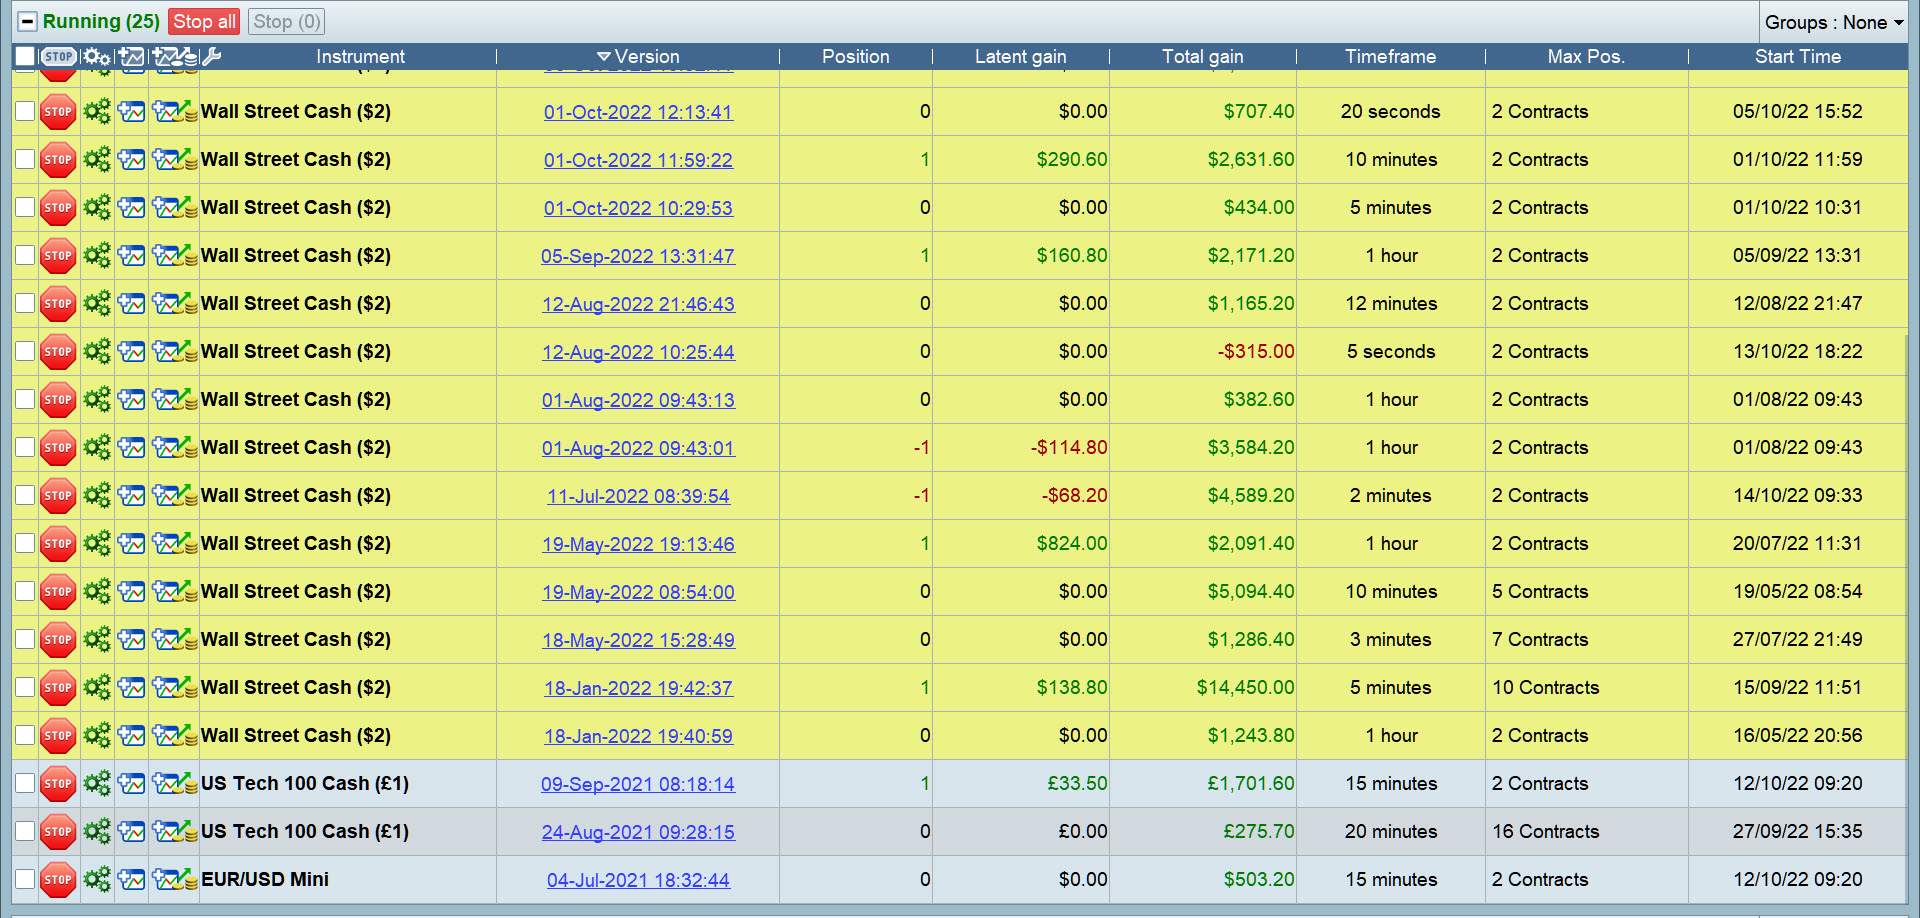This screenshot has width=1920, height=918.
Task: Open settings gear for version 12-Aug-2022 21:46:43
Action: point(97,304)
